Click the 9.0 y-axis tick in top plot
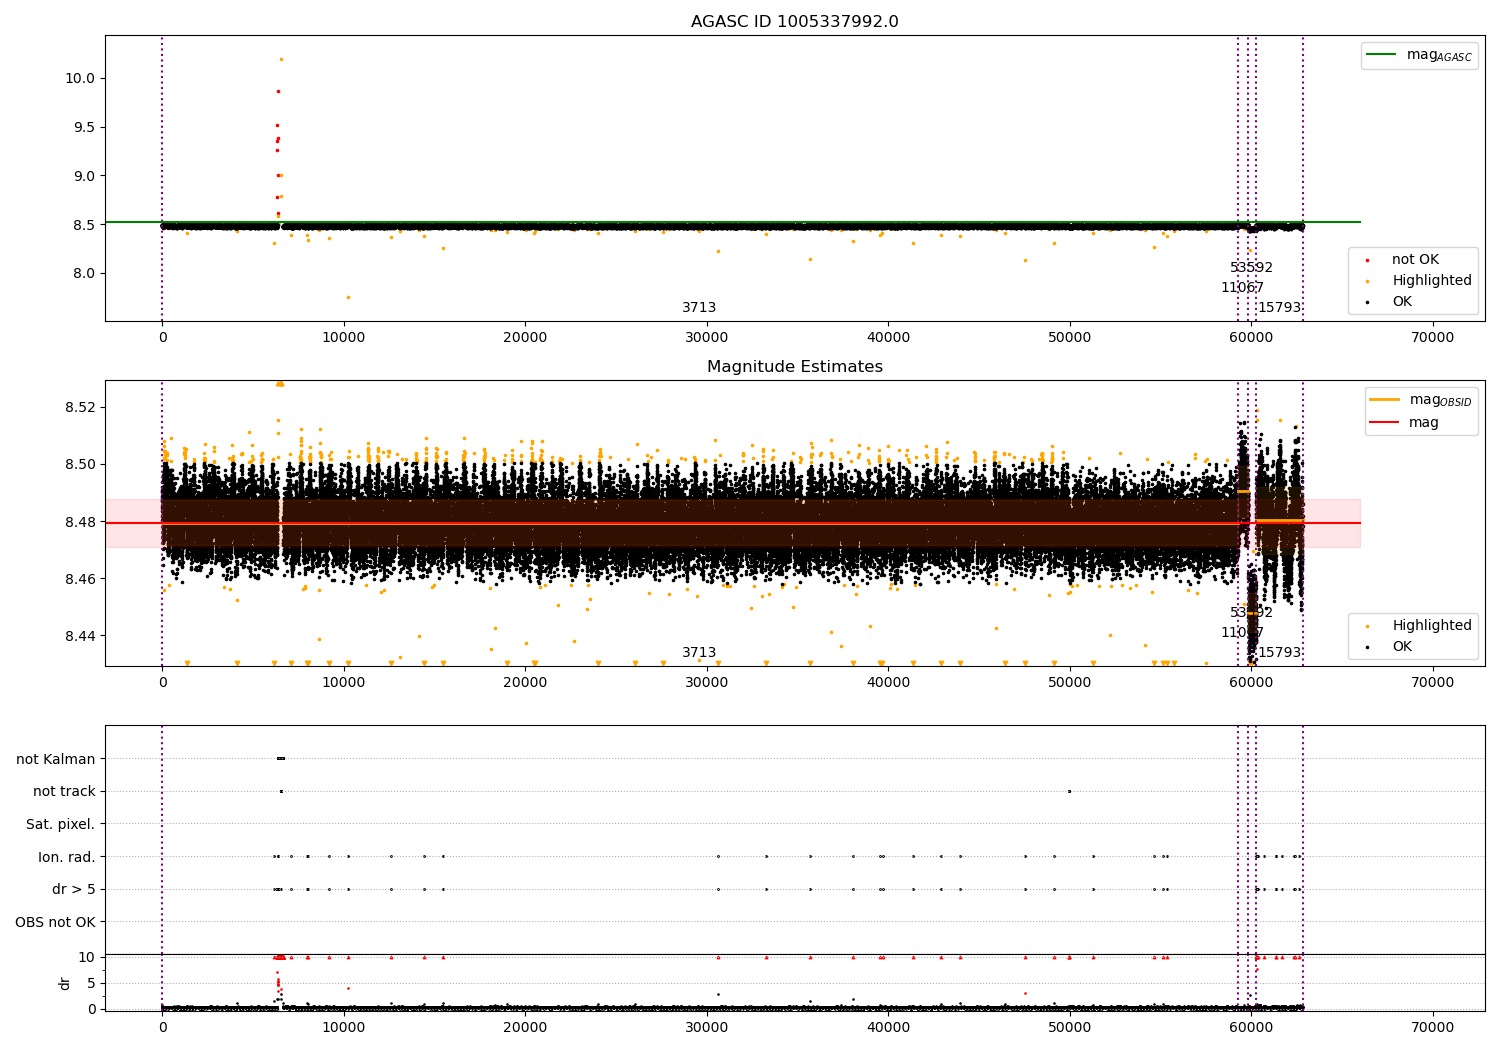The width and height of the screenshot is (1500, 1050). click(84, 177)
